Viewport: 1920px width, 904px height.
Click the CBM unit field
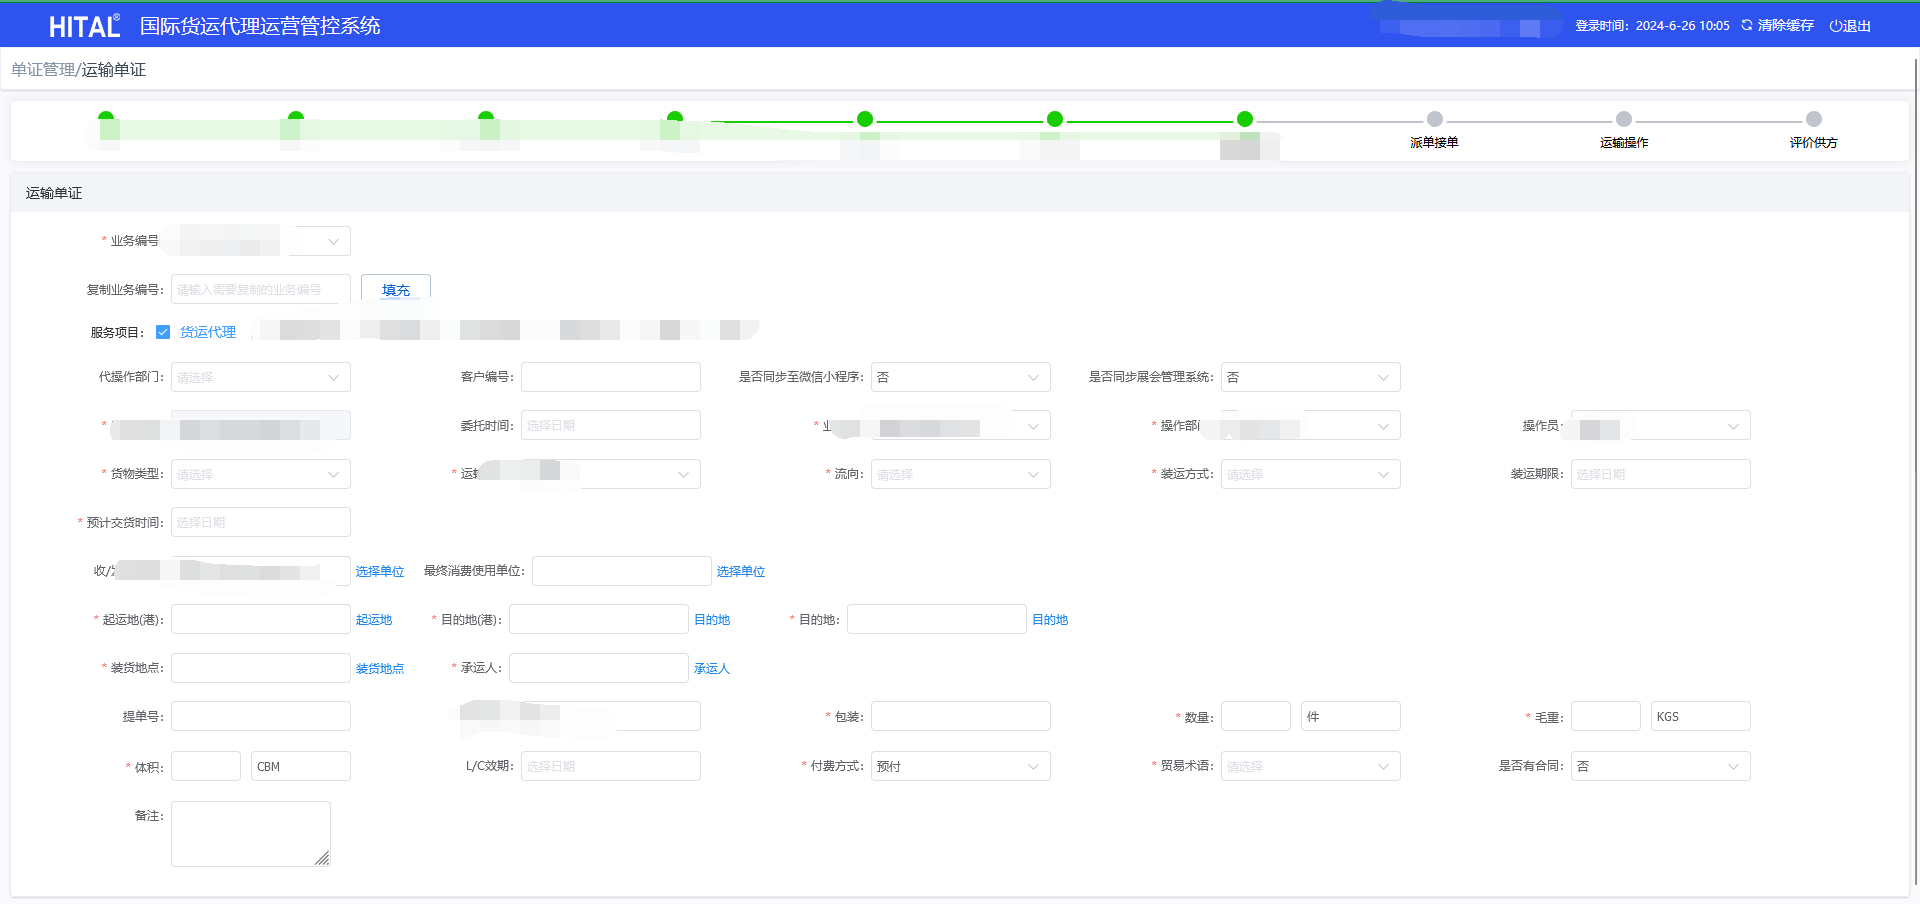click(x=301, y=766)
